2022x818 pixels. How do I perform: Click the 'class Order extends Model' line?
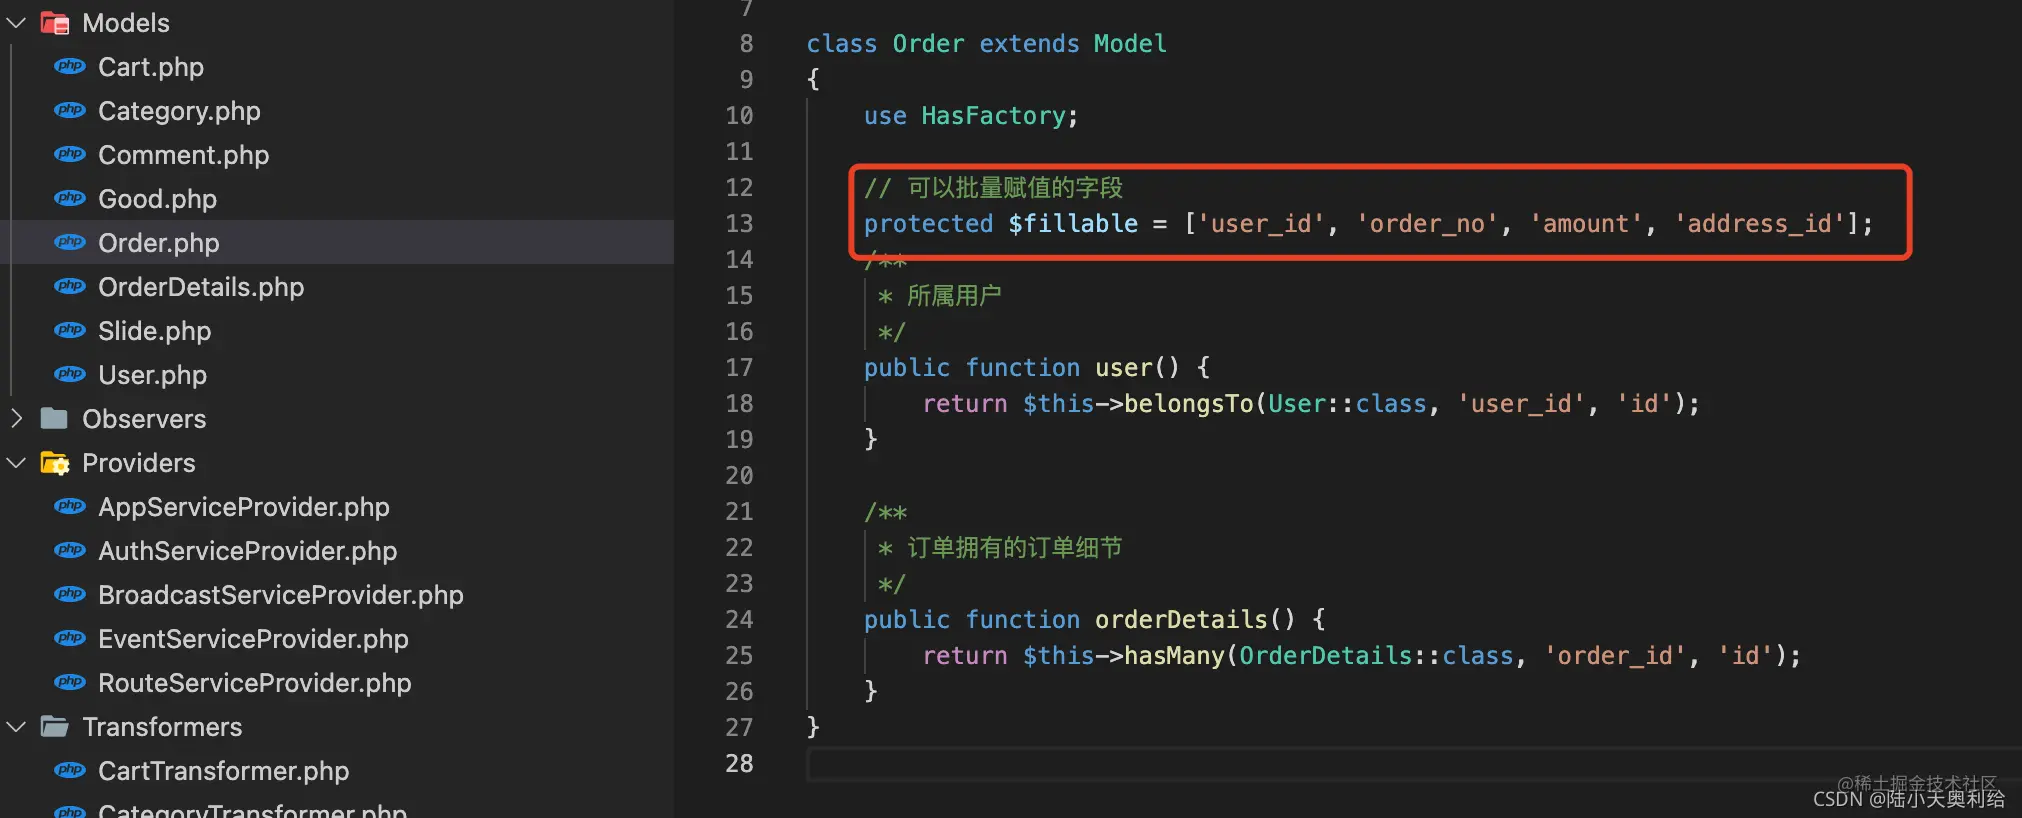click(986, 43)
